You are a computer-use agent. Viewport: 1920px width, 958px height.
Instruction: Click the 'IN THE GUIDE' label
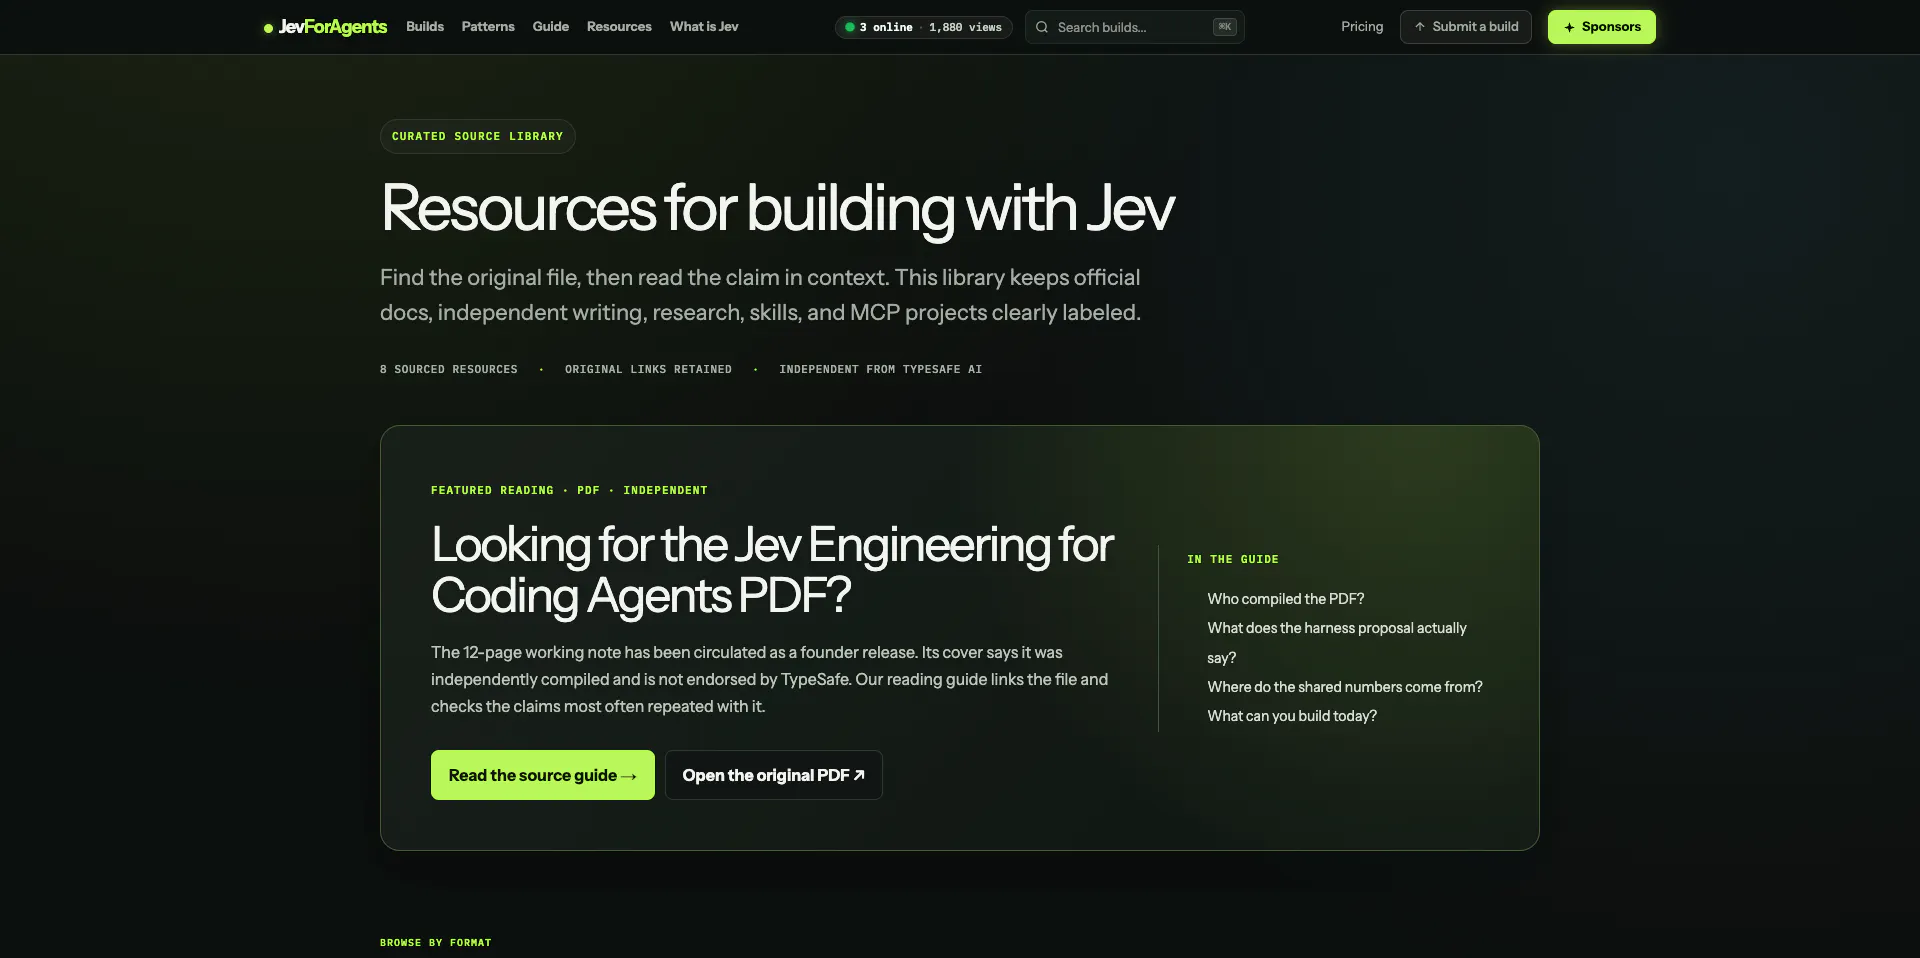tap(1233, 559)
